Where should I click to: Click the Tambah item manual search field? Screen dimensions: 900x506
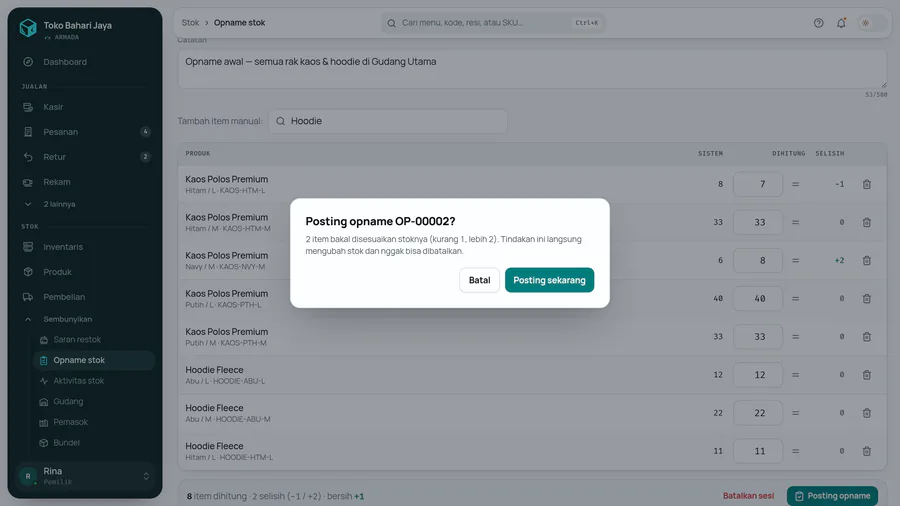pyautogui.click(x=388, y=121)
